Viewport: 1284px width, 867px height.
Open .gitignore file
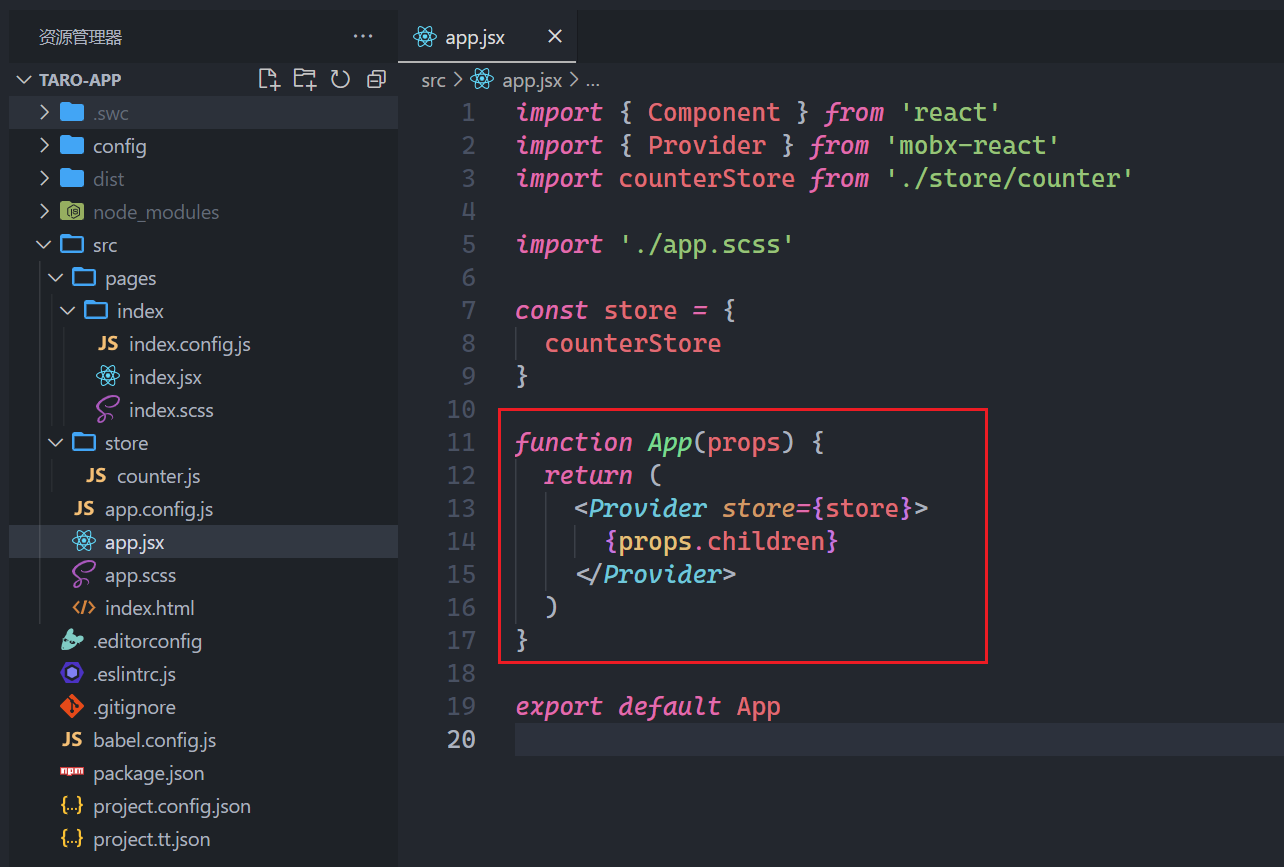(x=134, y=707)
